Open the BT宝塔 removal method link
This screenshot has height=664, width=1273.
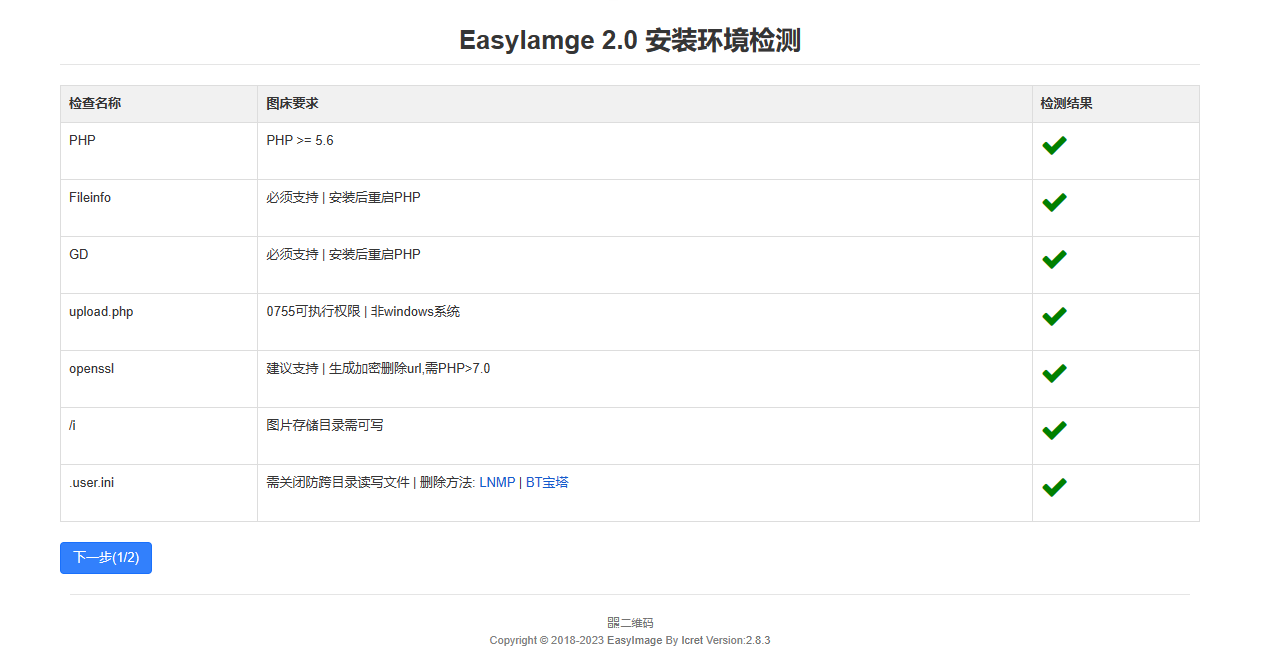(547, 482)
